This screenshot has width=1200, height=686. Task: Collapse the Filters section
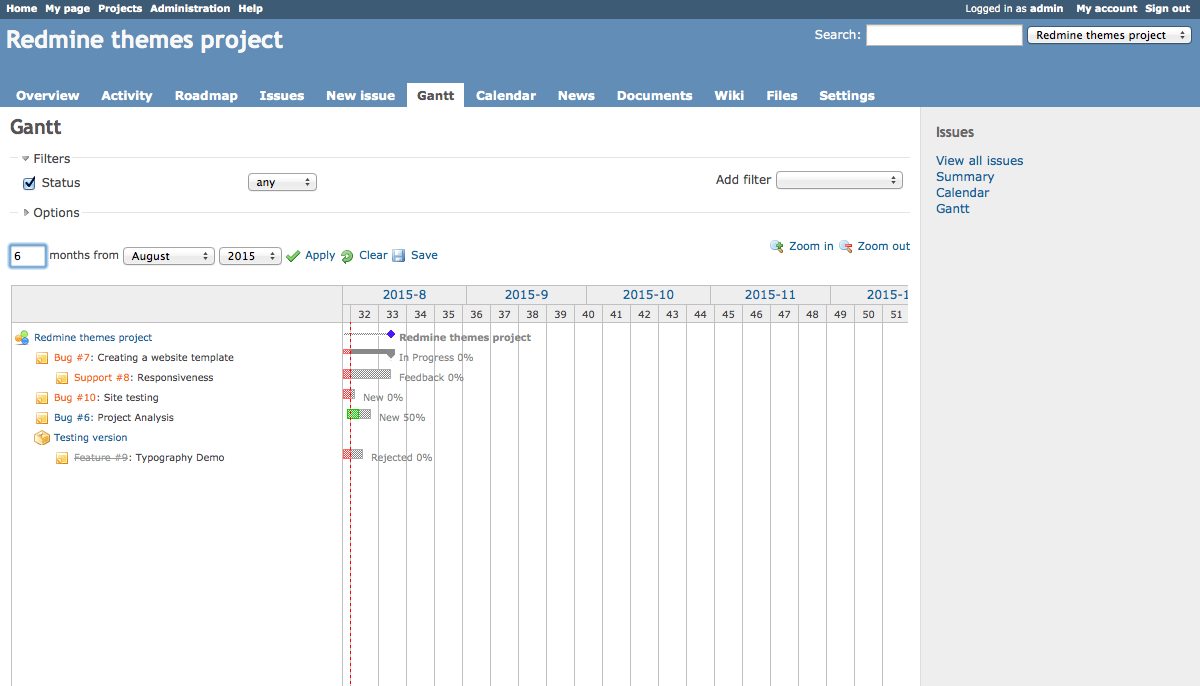click(x=46, y=159)
